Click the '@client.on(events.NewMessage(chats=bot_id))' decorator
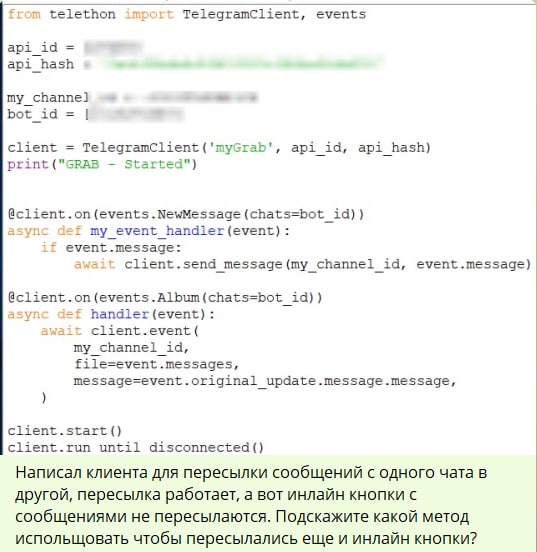 pyautogui.click(x=186, y=214)
